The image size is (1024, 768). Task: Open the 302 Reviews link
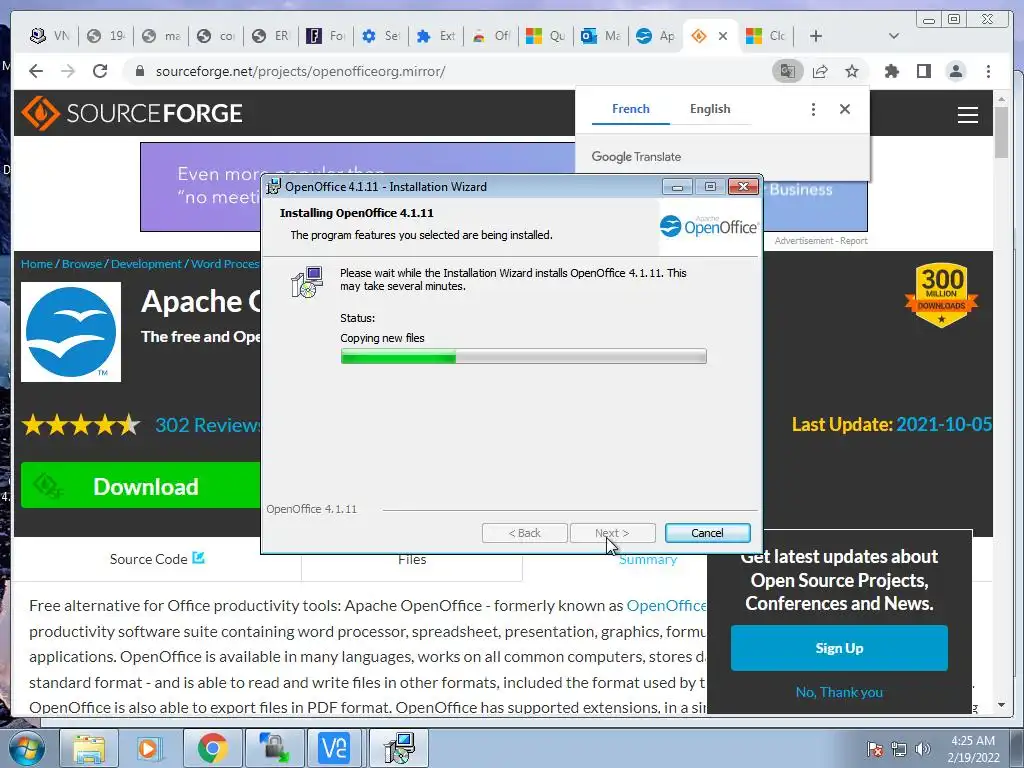pyautogui.click(x=207, y=425)
